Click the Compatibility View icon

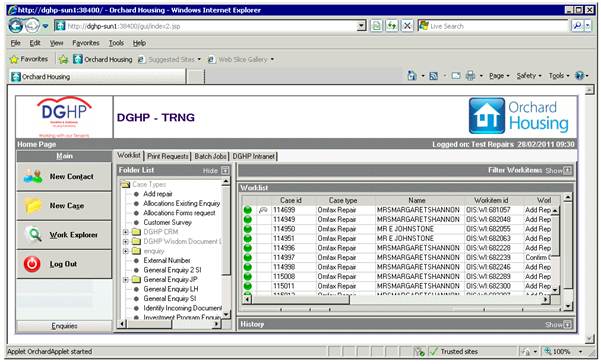376,26
